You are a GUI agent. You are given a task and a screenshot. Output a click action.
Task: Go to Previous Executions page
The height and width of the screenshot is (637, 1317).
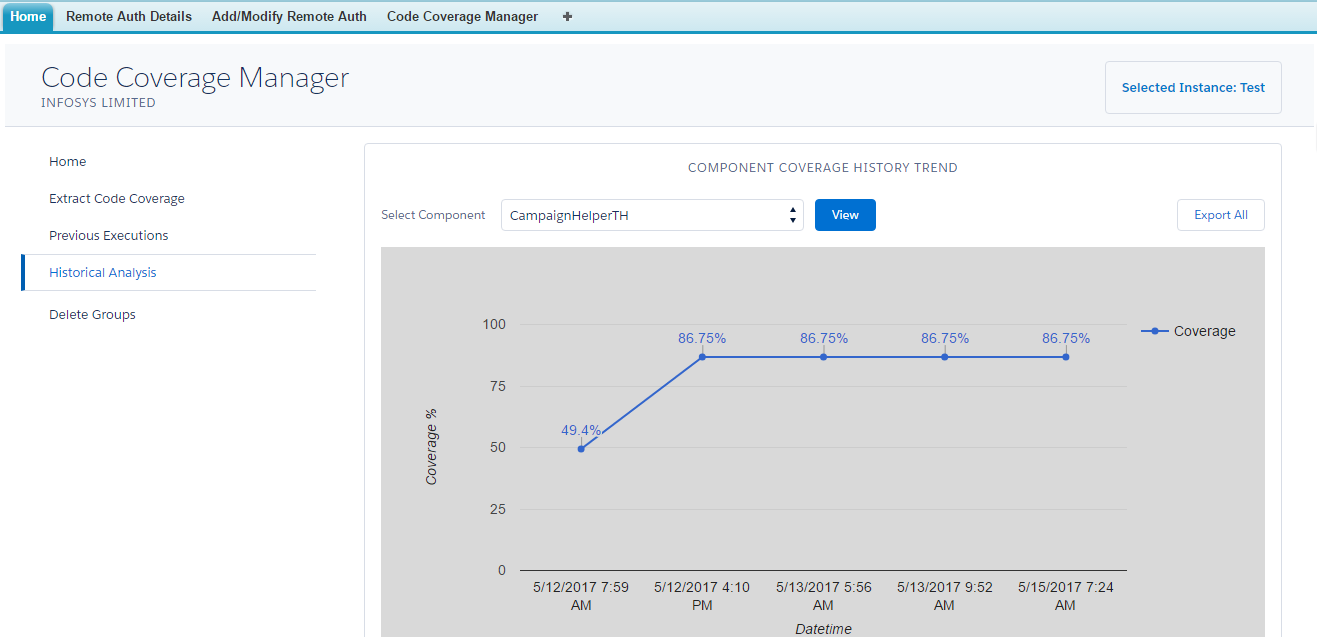109,236
